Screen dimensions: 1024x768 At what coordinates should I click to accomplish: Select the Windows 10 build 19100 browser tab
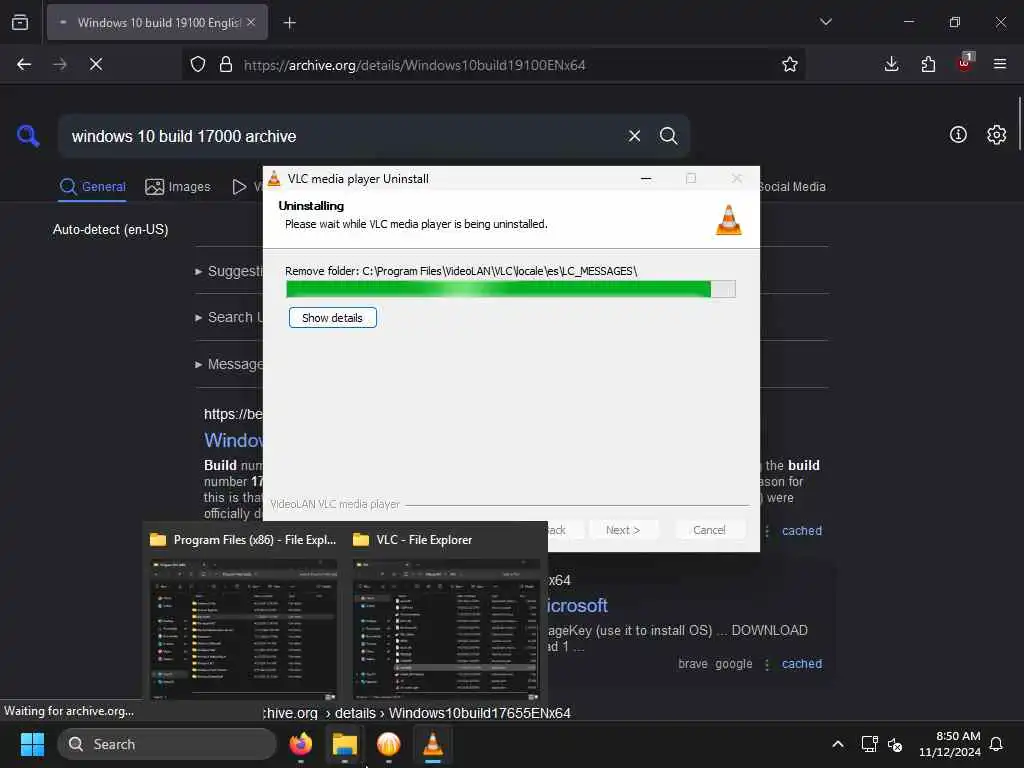pos(157,22)
